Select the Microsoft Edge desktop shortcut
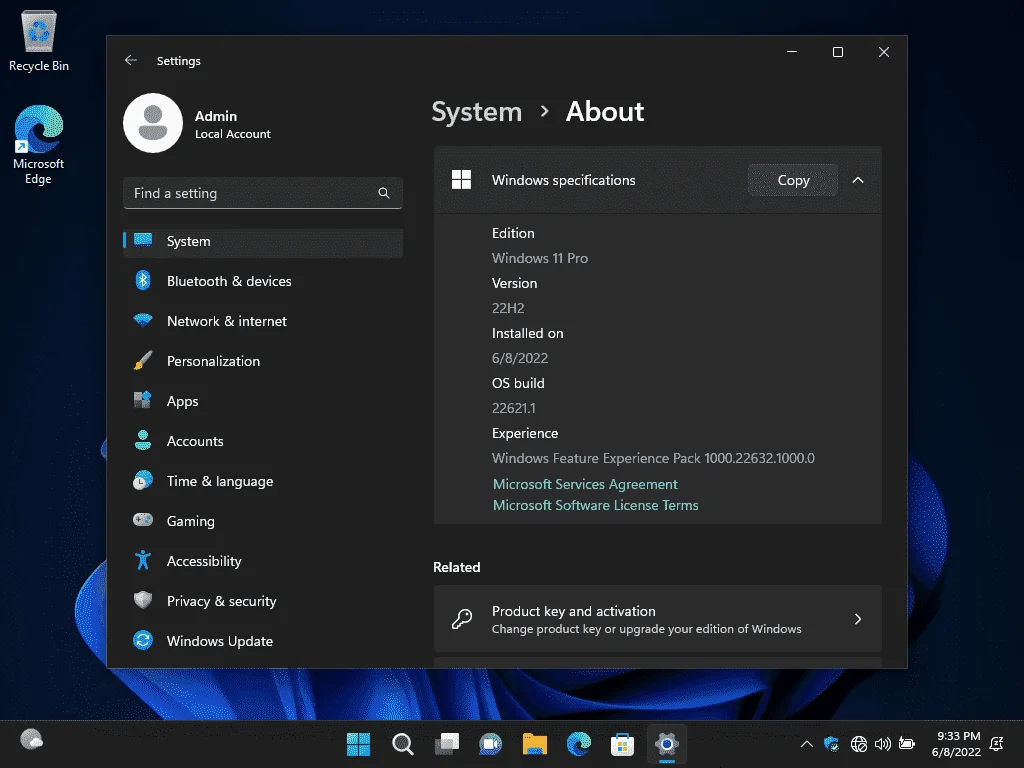 click(x=39, y=145)
